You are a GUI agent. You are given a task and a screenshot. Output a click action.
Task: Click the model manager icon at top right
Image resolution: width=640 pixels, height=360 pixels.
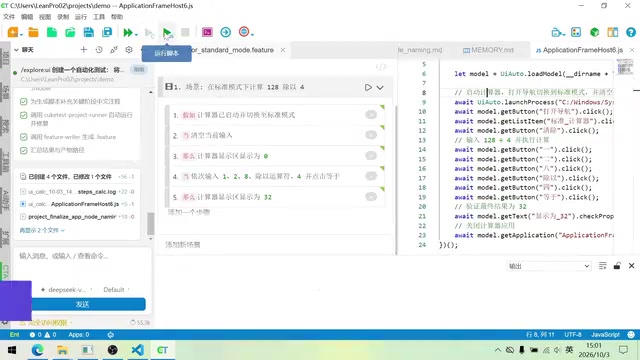[556, 32]
